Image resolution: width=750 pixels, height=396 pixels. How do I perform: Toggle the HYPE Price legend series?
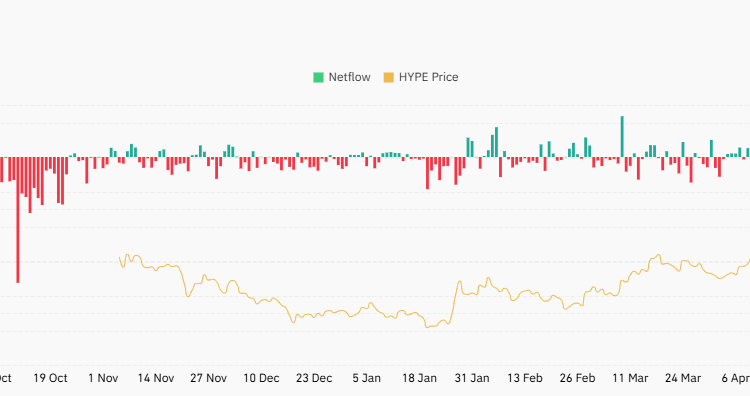click(x=421, y=77)
